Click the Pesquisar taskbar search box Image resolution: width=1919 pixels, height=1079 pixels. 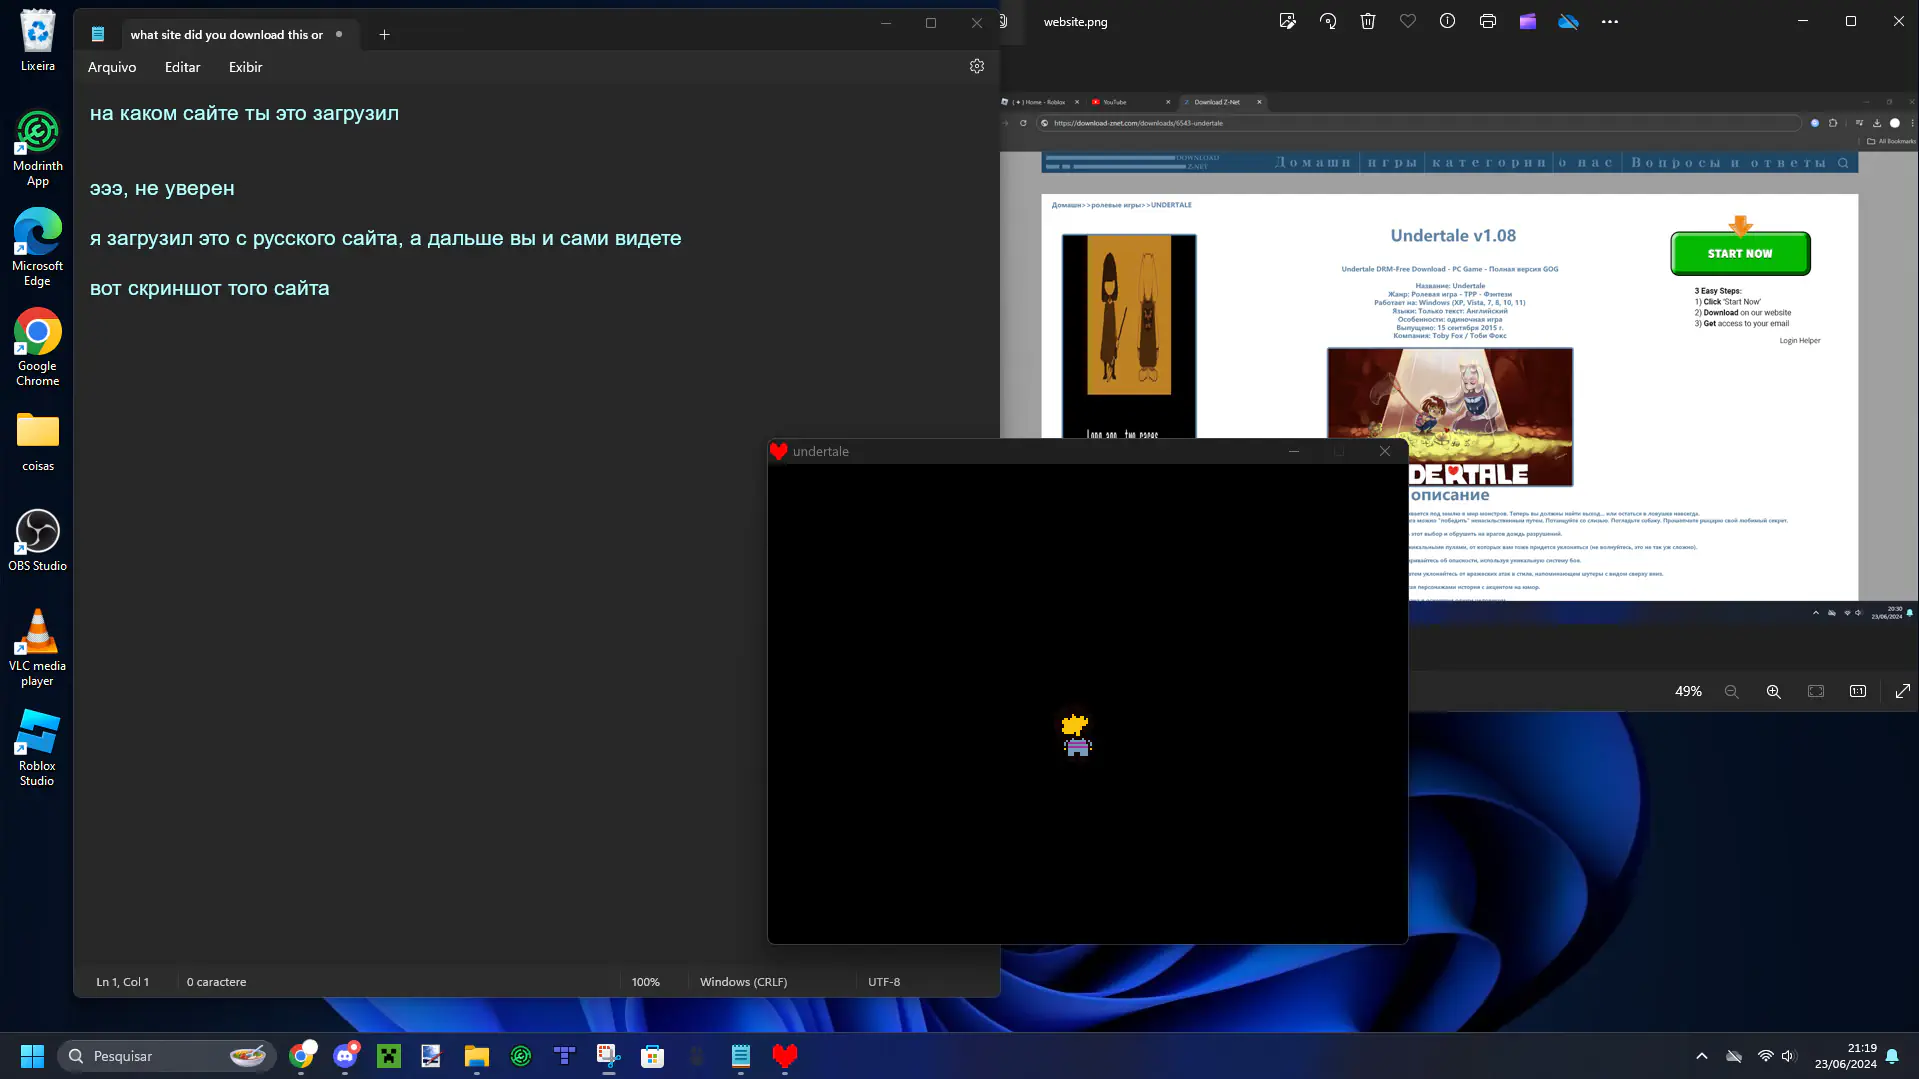click(167, 1056)
